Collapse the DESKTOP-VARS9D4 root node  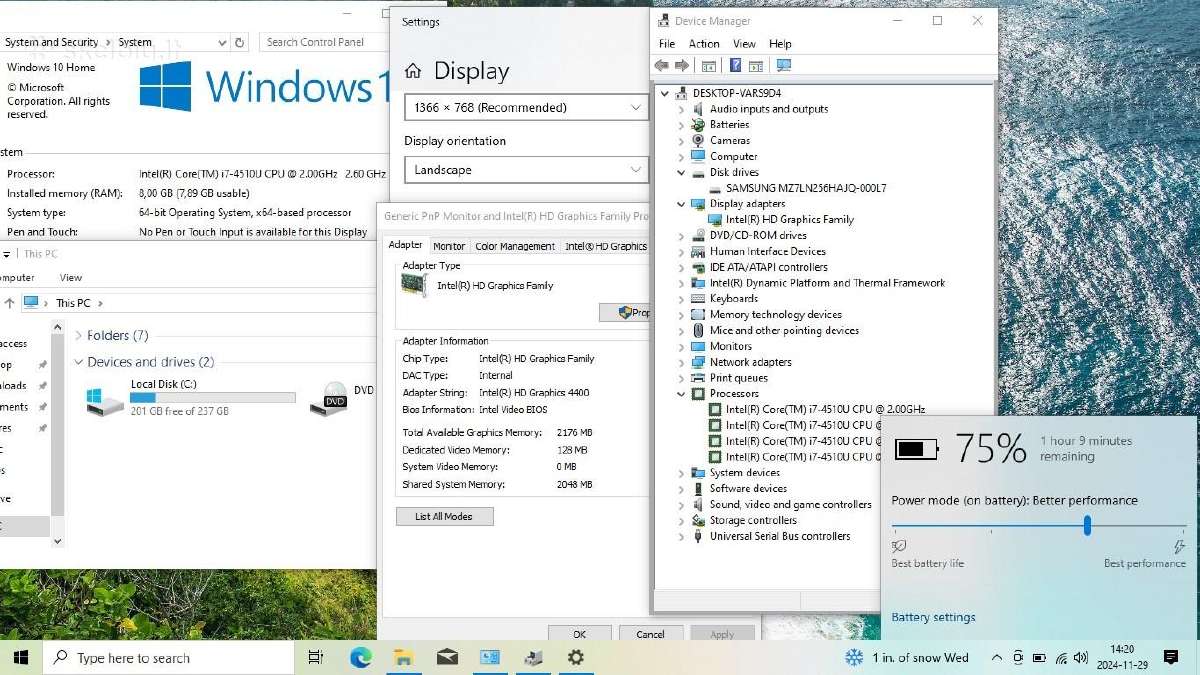click(665, 93)
